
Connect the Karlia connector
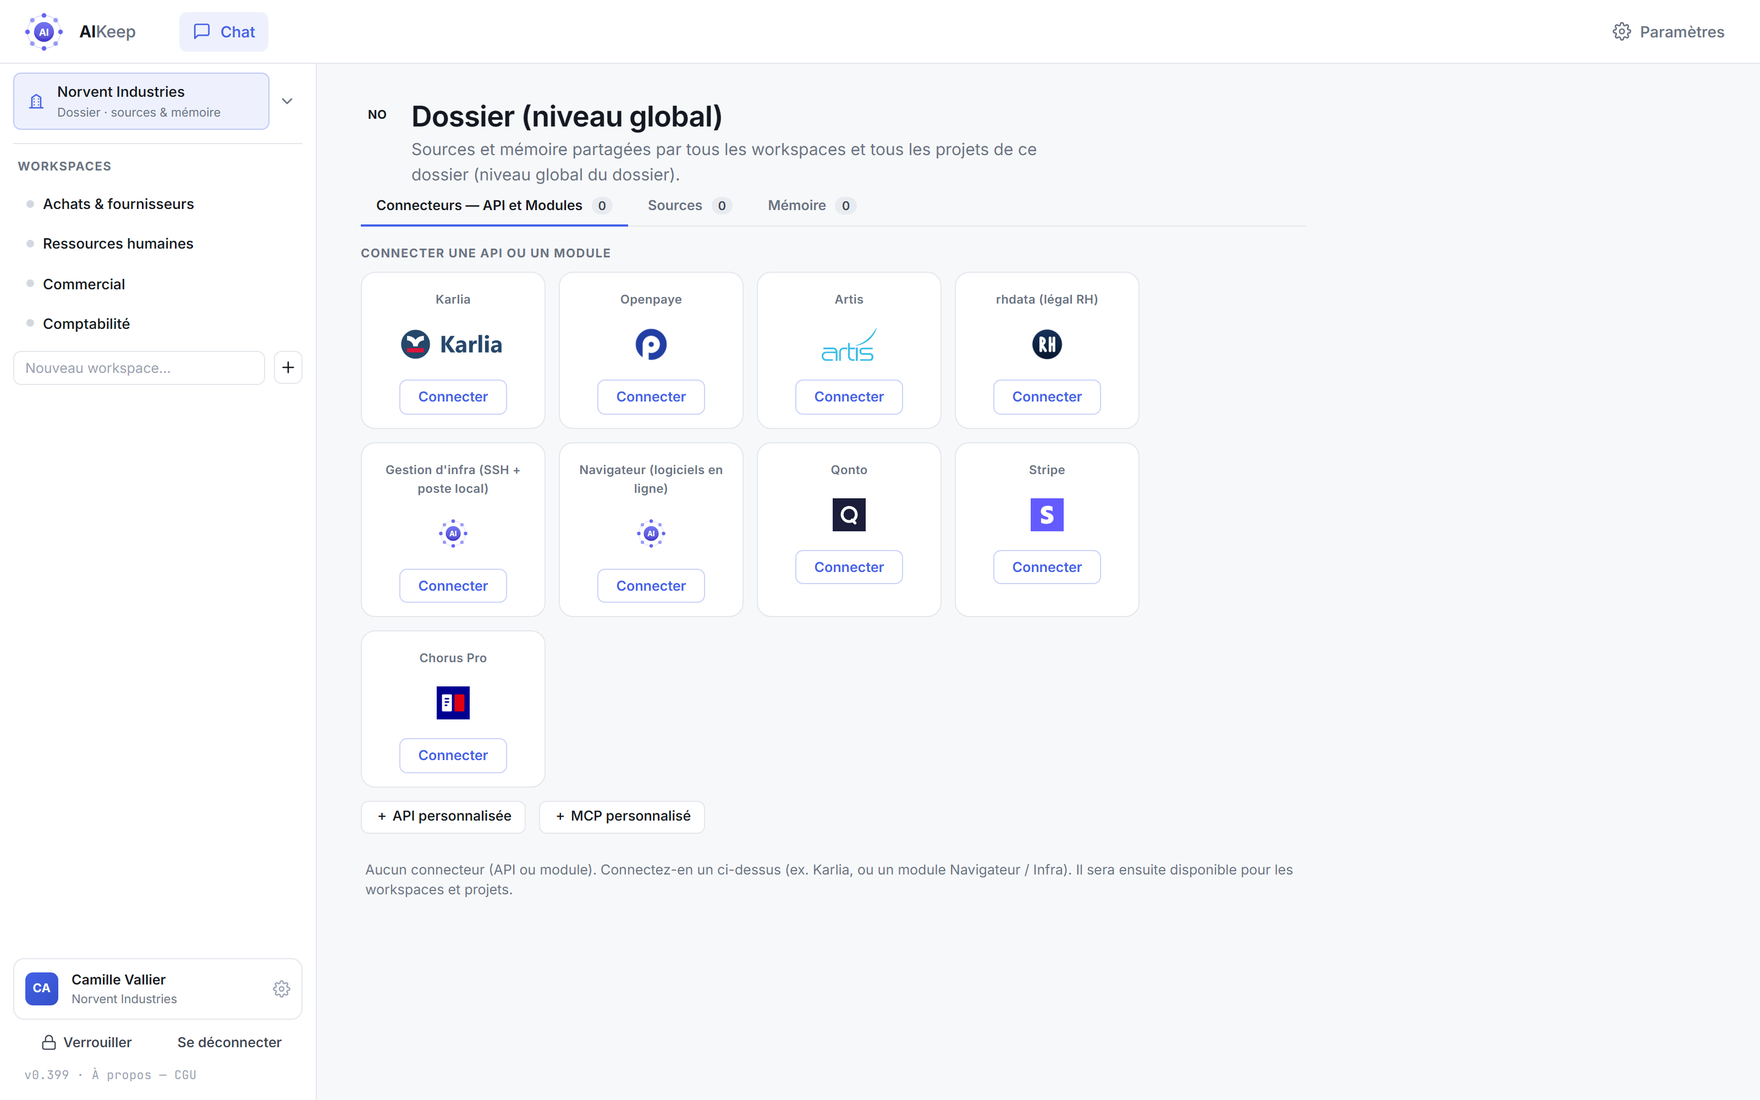click(x=453, y=397)
